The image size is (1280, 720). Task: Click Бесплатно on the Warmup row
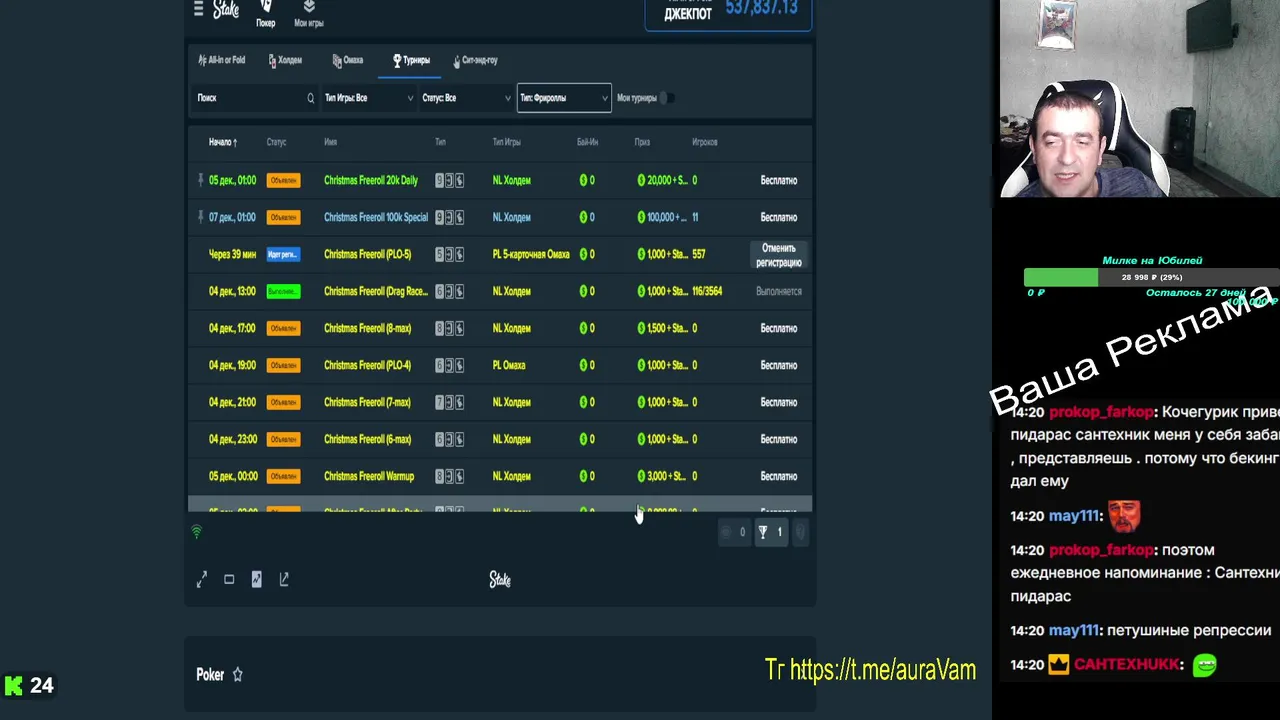(x=779, y=476)
